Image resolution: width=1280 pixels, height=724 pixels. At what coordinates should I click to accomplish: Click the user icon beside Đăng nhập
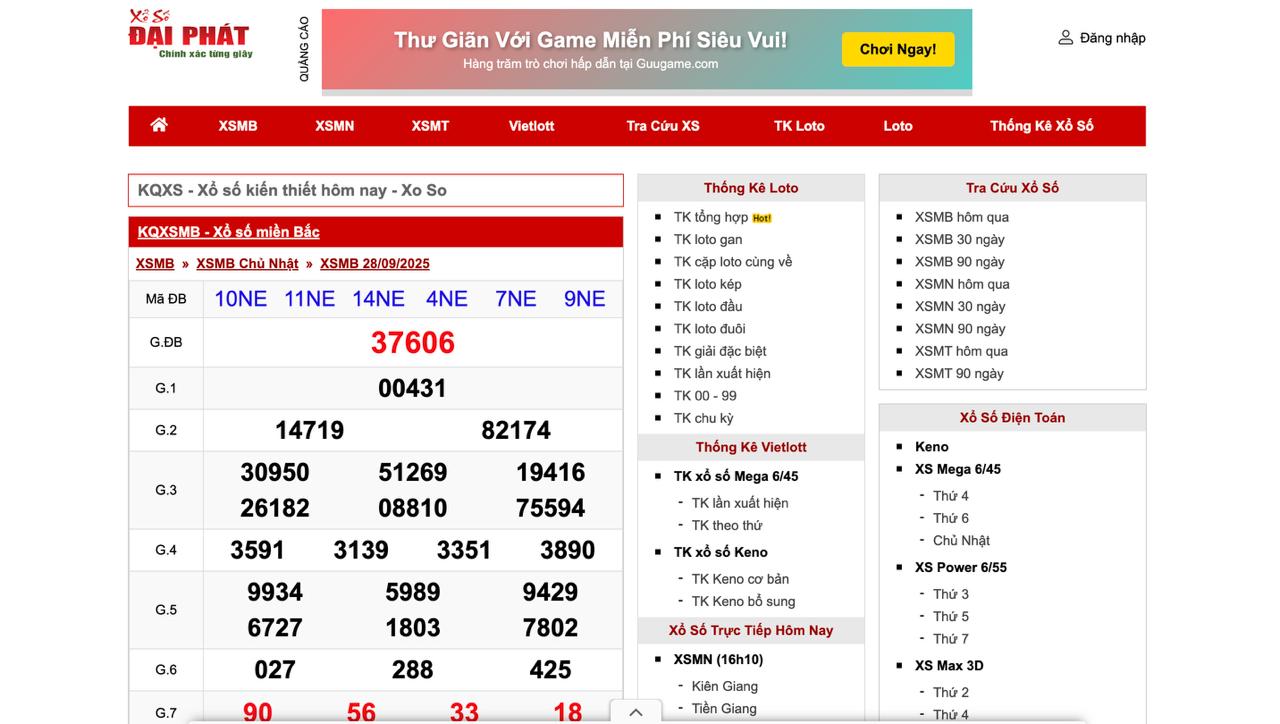[1065, 38]
